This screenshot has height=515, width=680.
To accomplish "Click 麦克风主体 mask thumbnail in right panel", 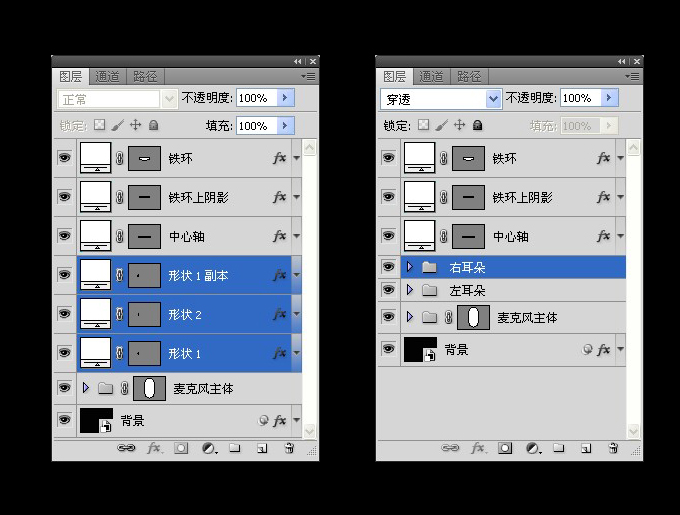I will (x=473, y=317).
